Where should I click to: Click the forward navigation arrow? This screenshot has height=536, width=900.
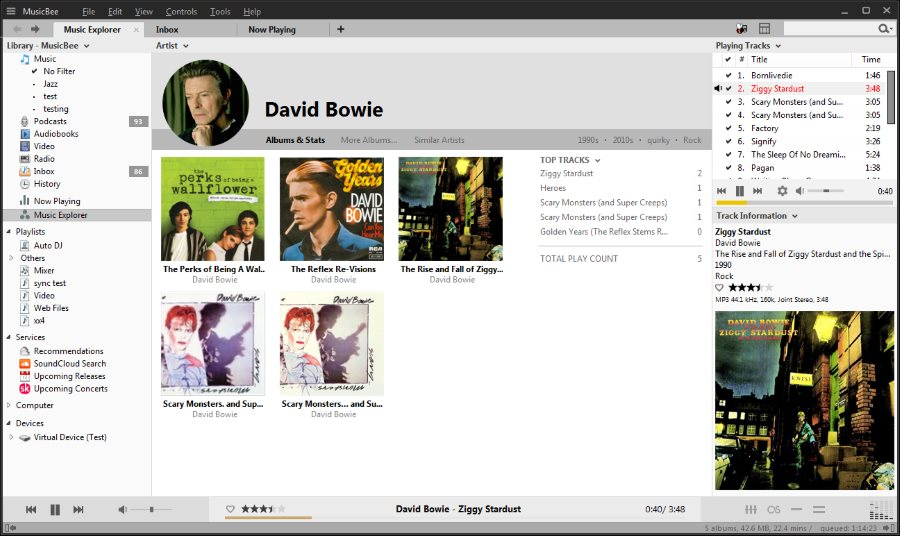point(35,29)
